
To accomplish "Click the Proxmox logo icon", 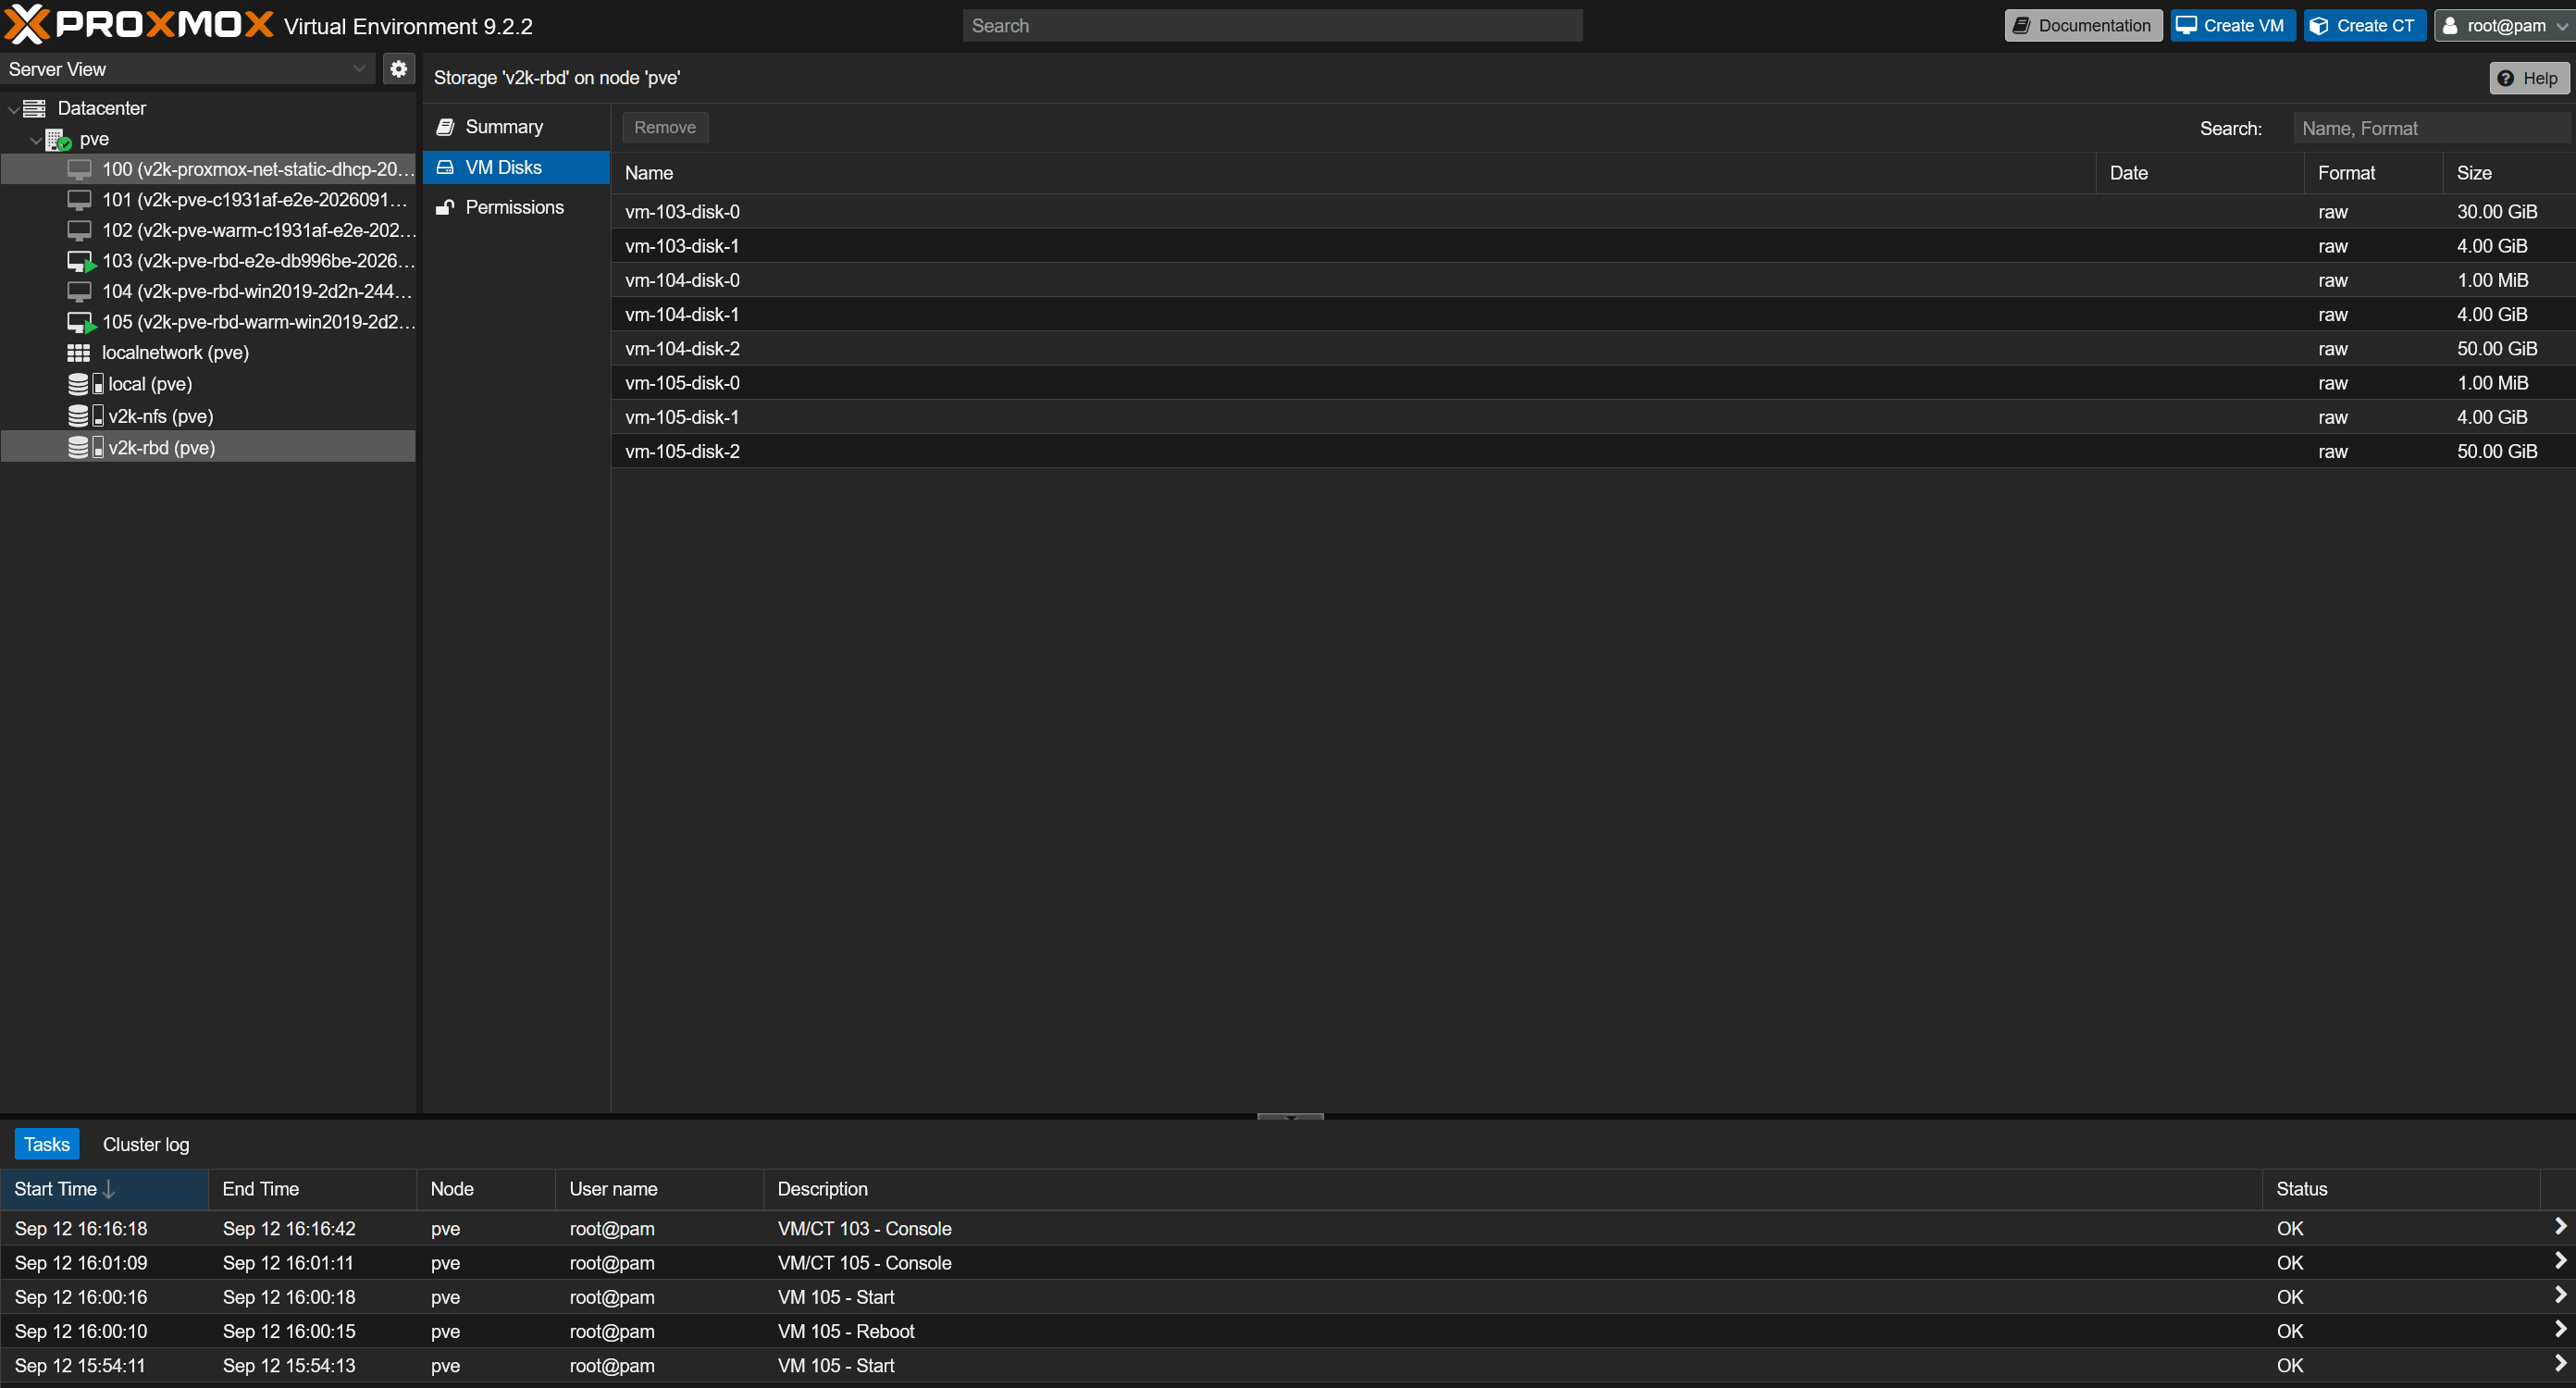I will click(x=27, y=25).
